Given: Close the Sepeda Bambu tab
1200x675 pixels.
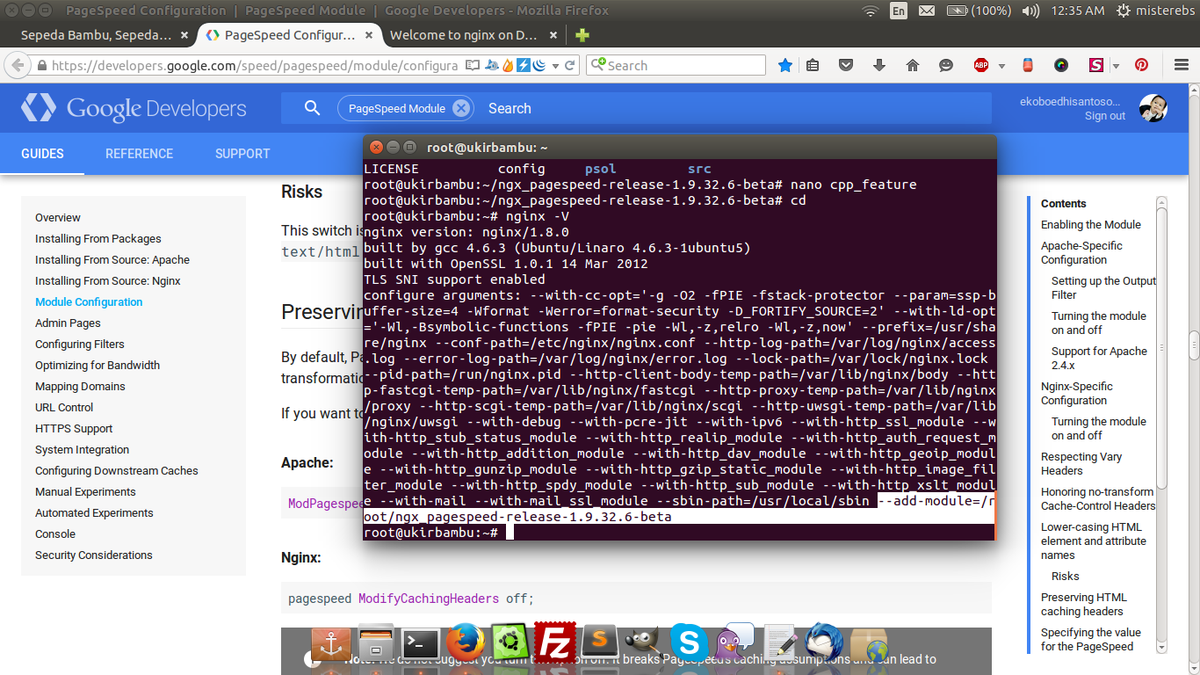Looking at the screenshot, I should pos(184,35).
